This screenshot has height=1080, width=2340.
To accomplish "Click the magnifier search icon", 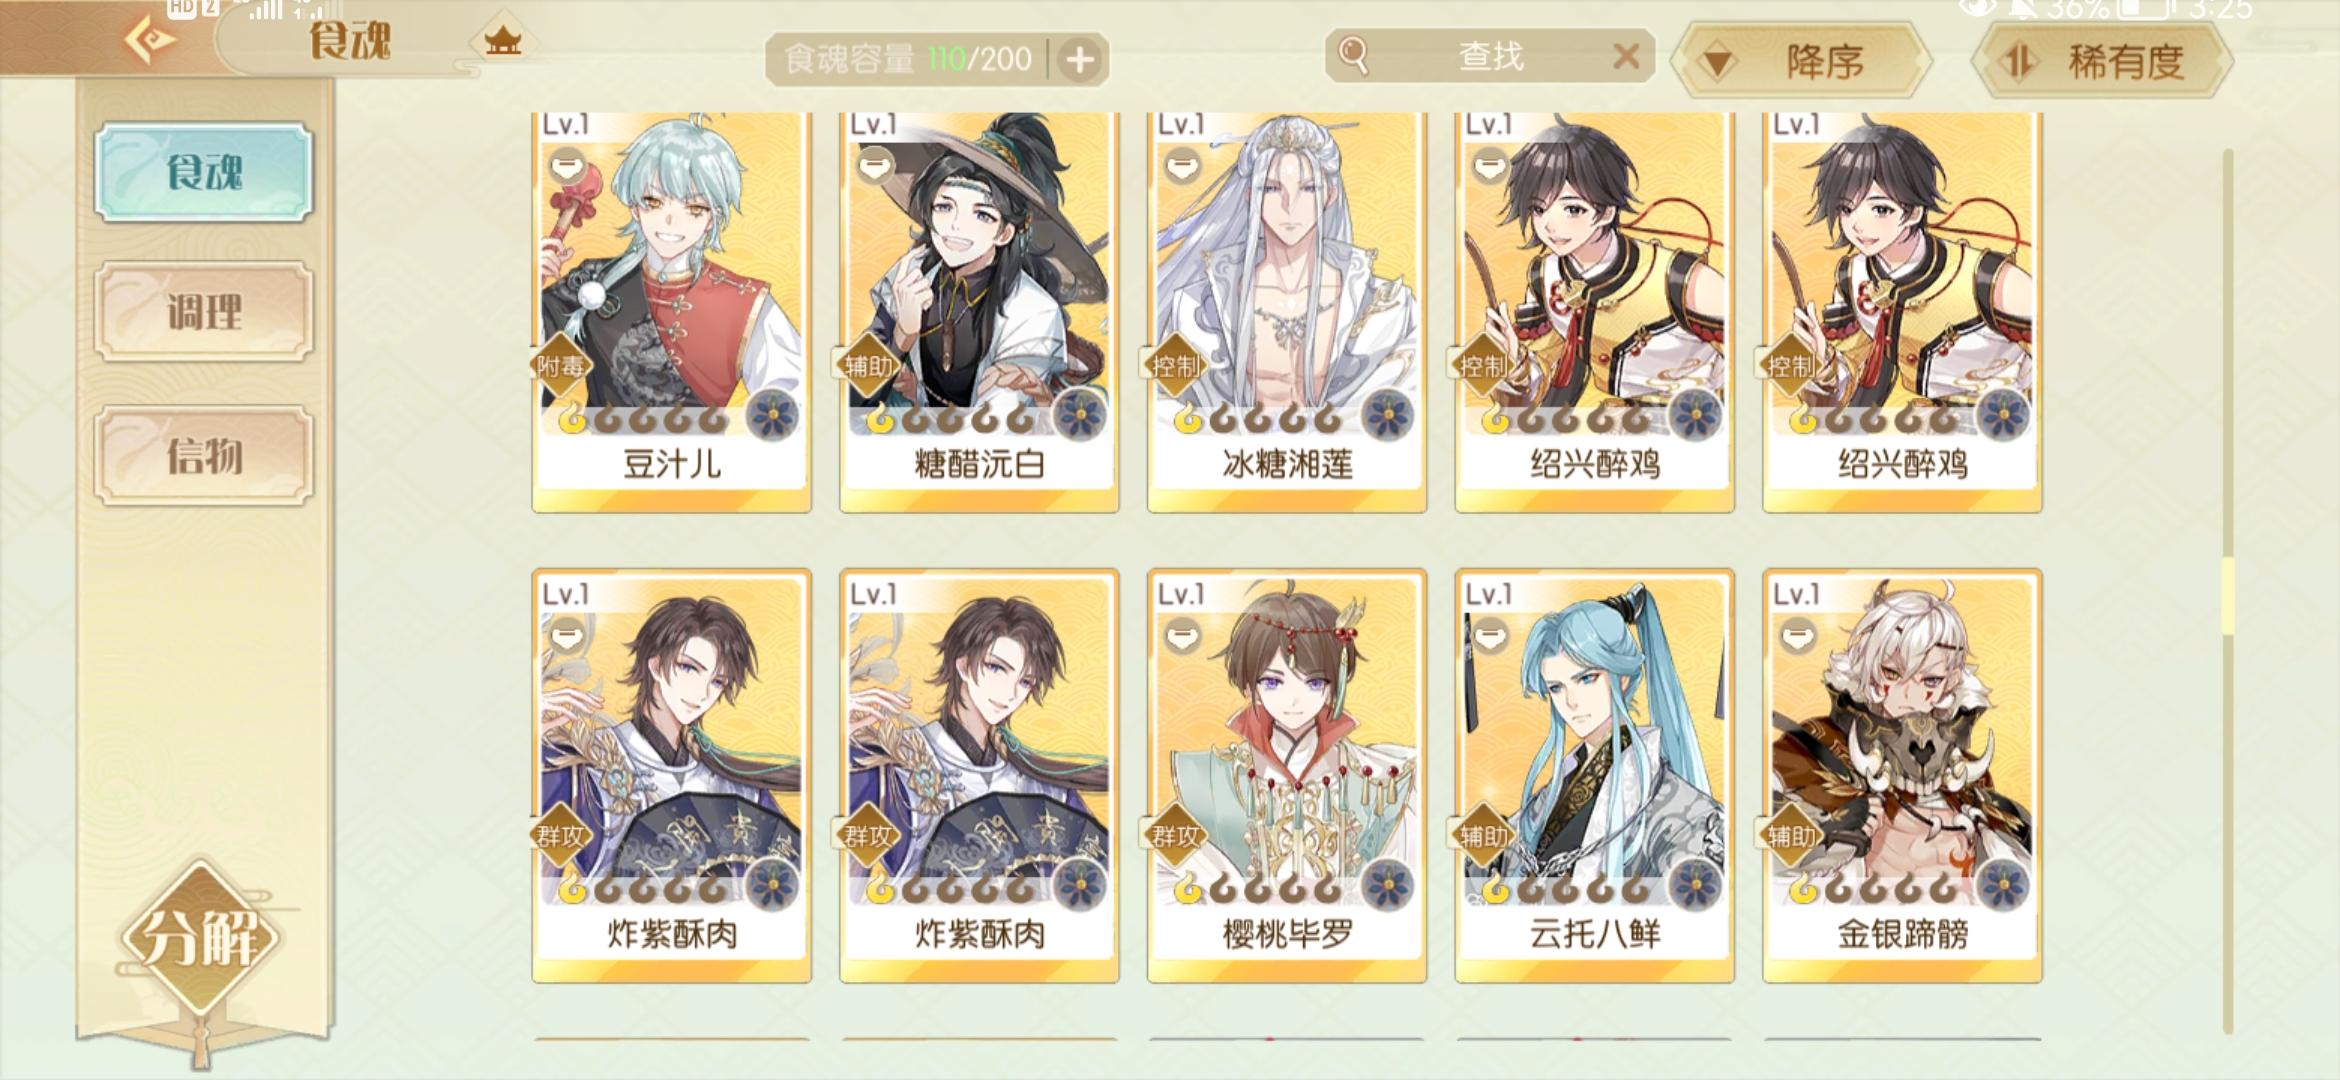I will (x=1353, y=56).
